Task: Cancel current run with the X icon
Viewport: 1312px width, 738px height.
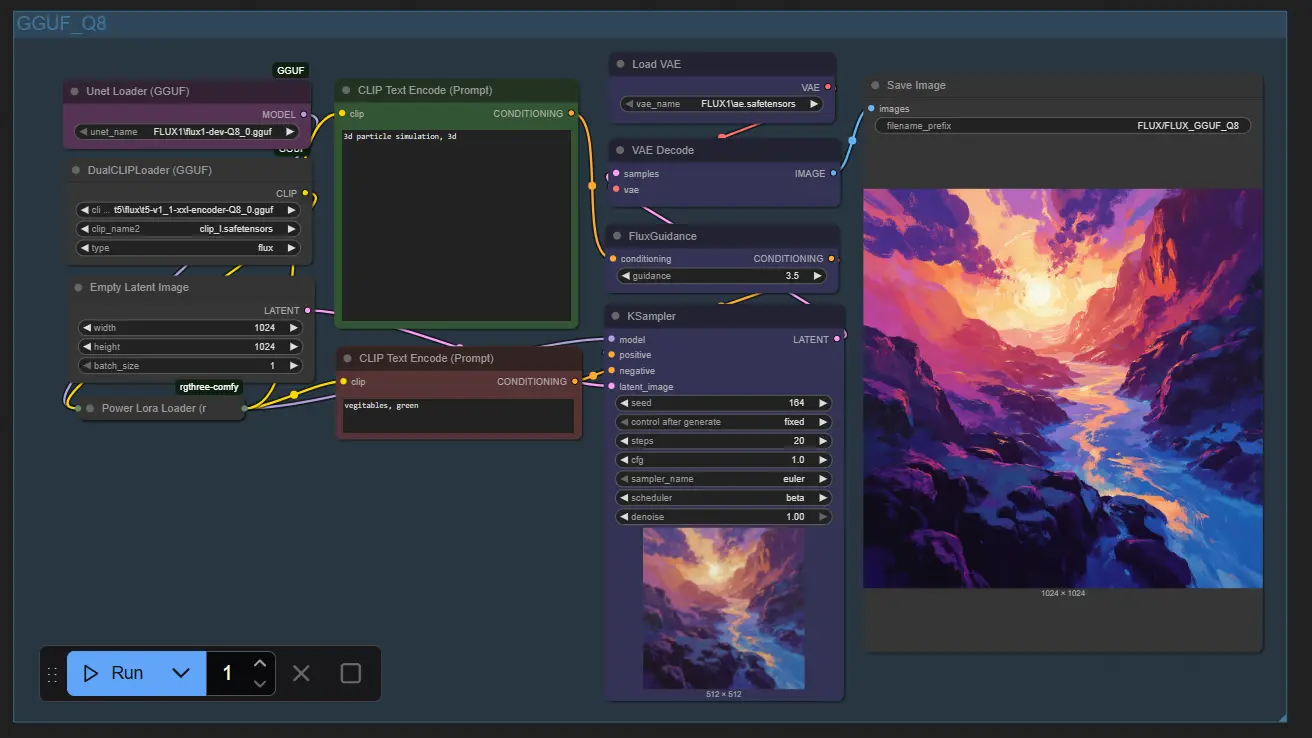Action: (x=301, y=673)
